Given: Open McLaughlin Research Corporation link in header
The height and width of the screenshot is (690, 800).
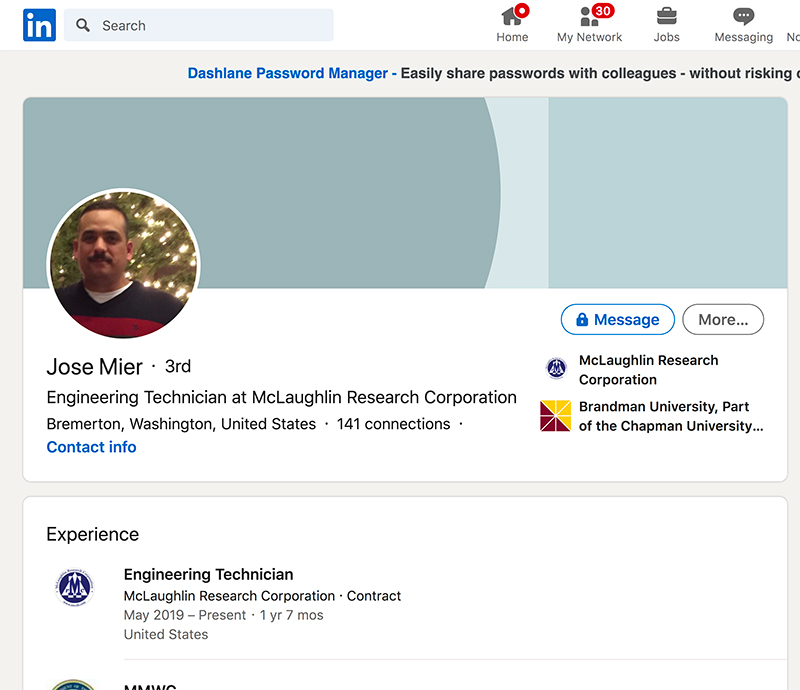Looking at the screenshot, I should (648, 370).
